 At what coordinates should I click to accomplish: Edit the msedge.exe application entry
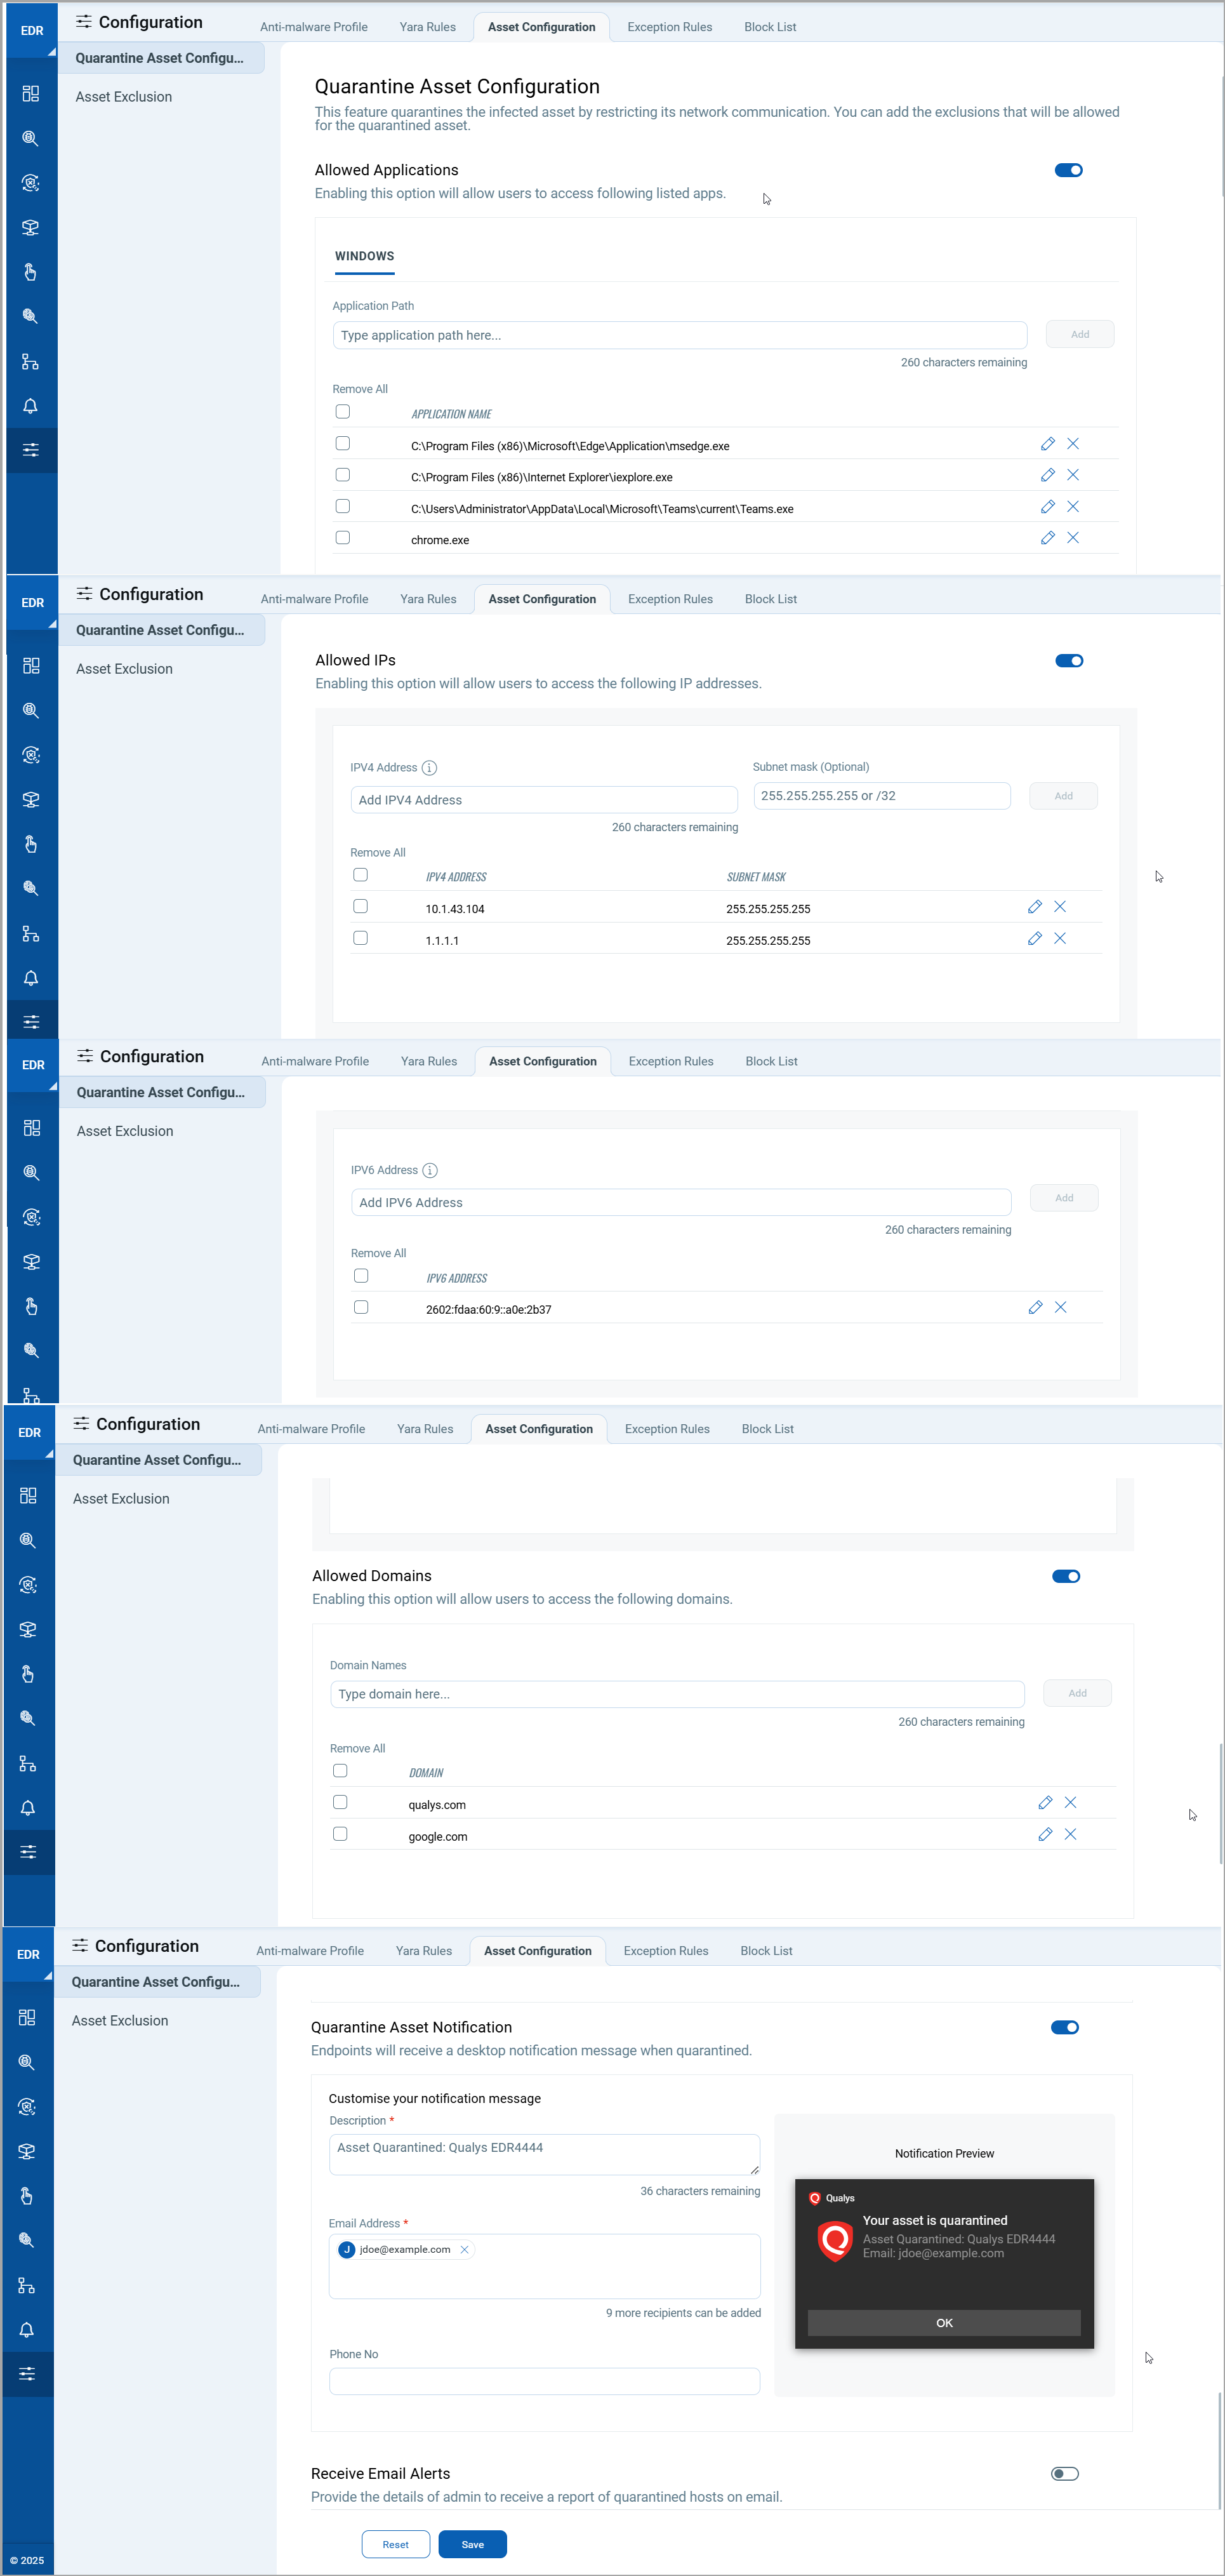click(1047, 444)
